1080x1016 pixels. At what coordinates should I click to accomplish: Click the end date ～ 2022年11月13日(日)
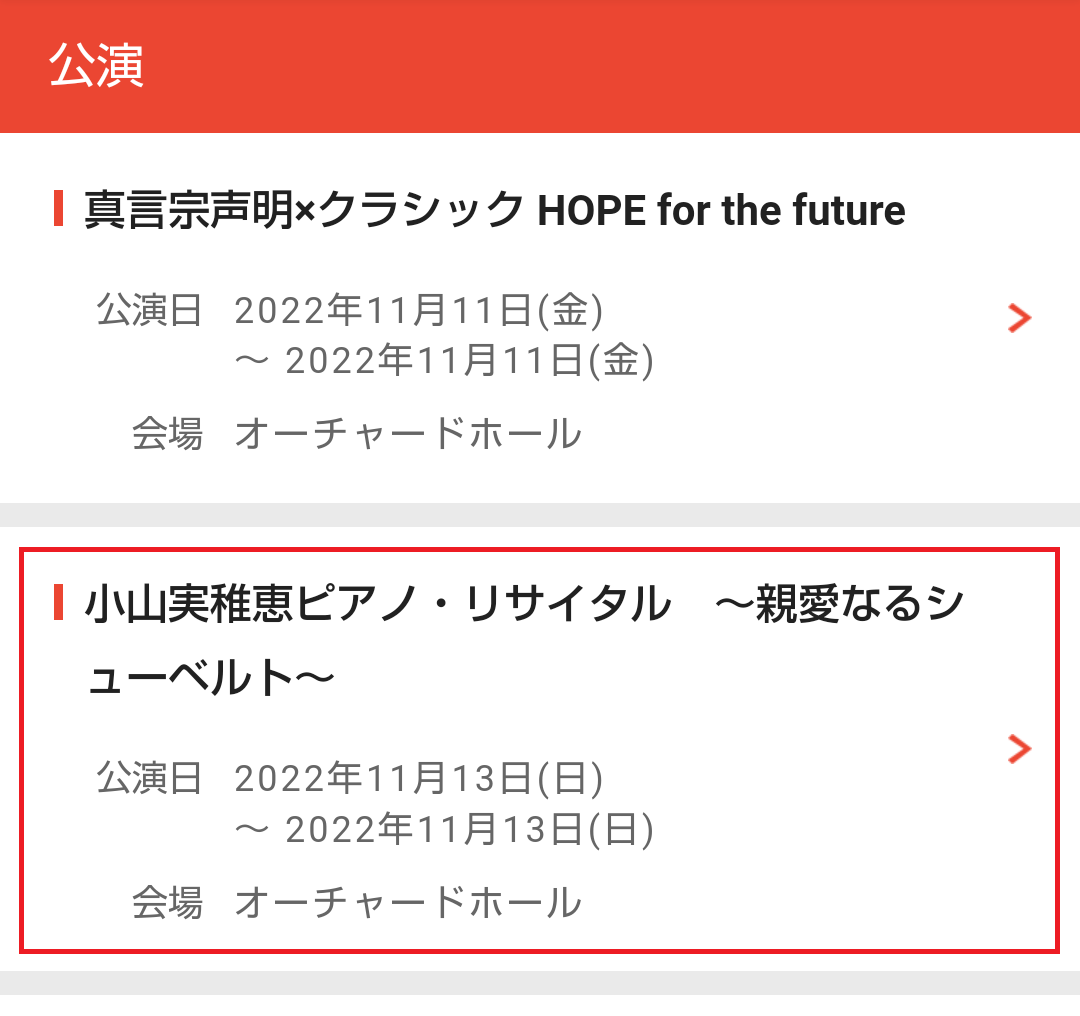[x=444, y=829]
